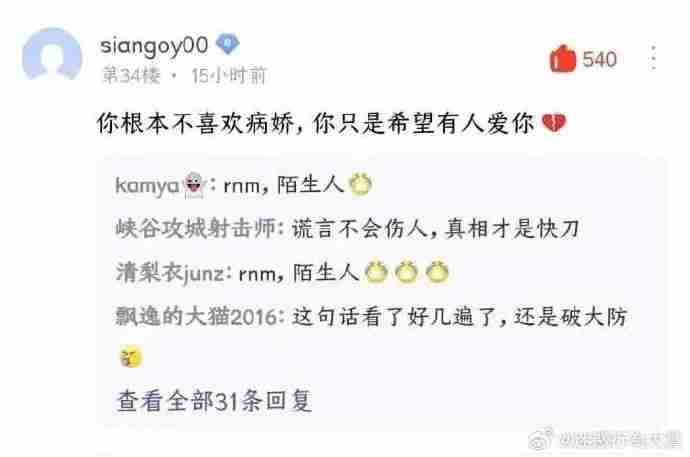Click last emoji in 清梨衣junz reply

[437, 272]
